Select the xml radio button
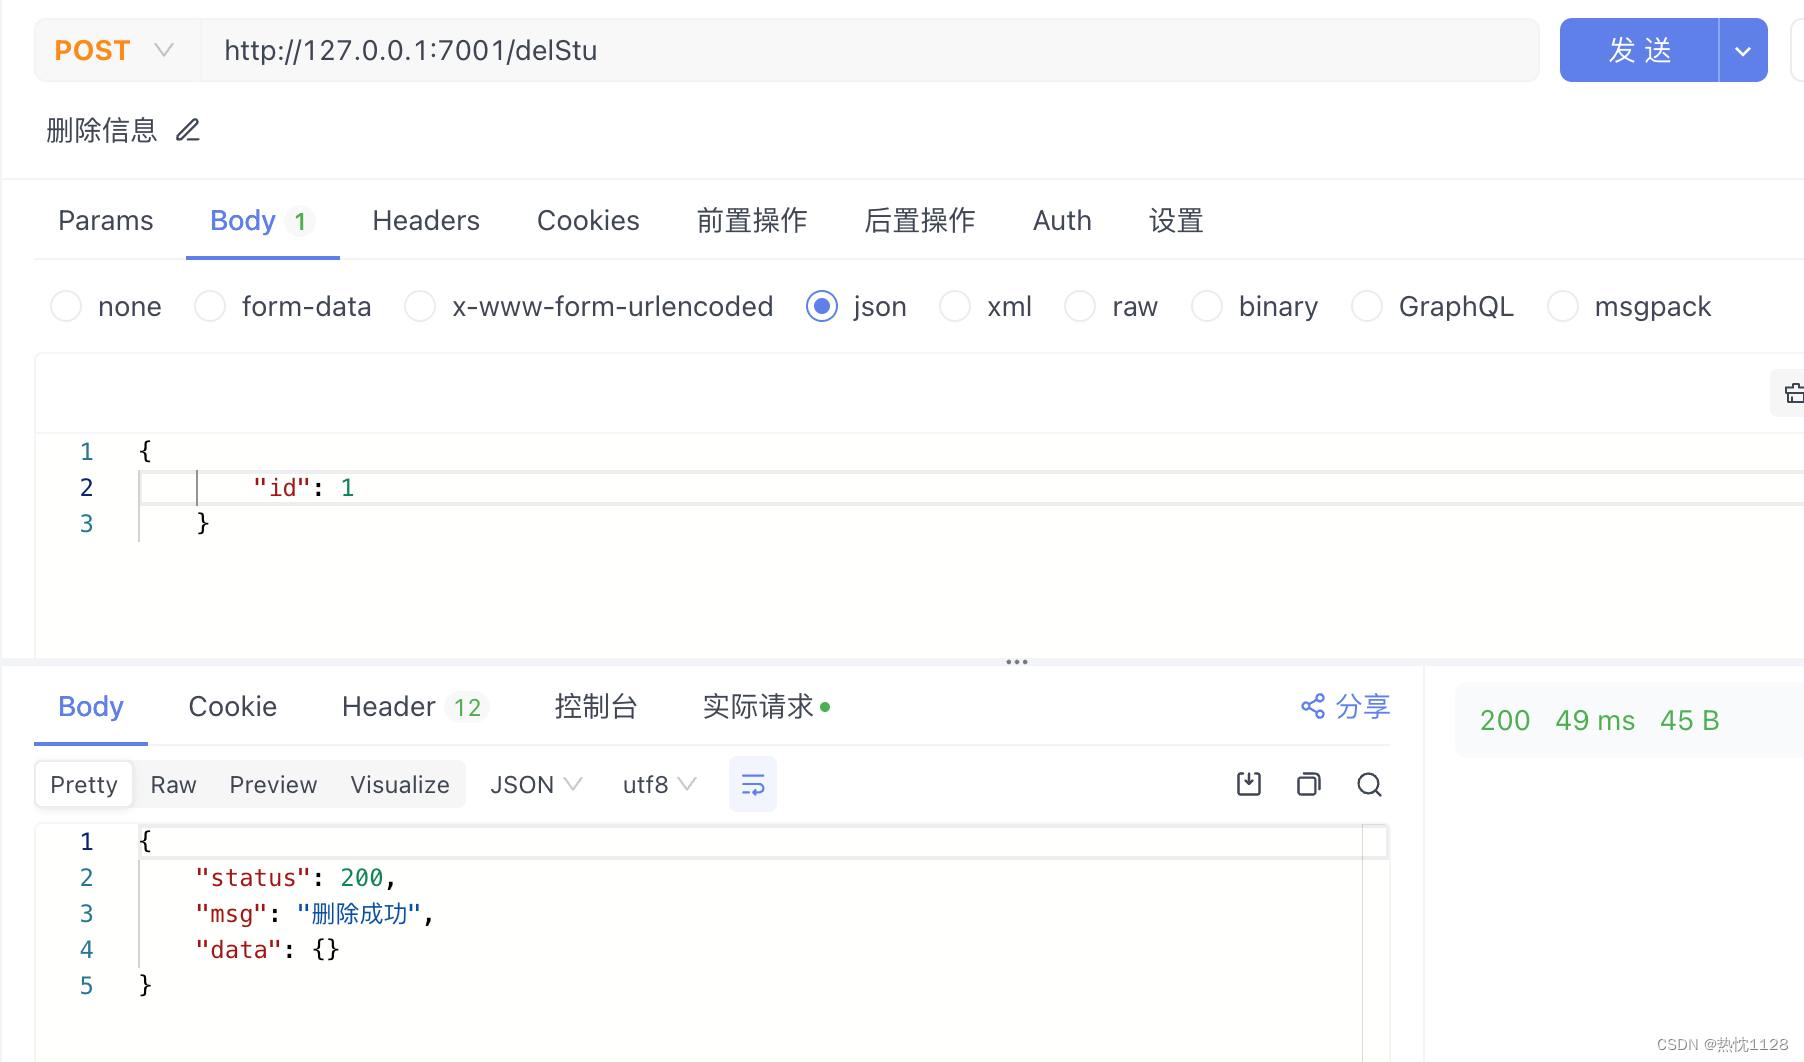The width and height of the screenshot is (1804, 1062). click(955, 306)
